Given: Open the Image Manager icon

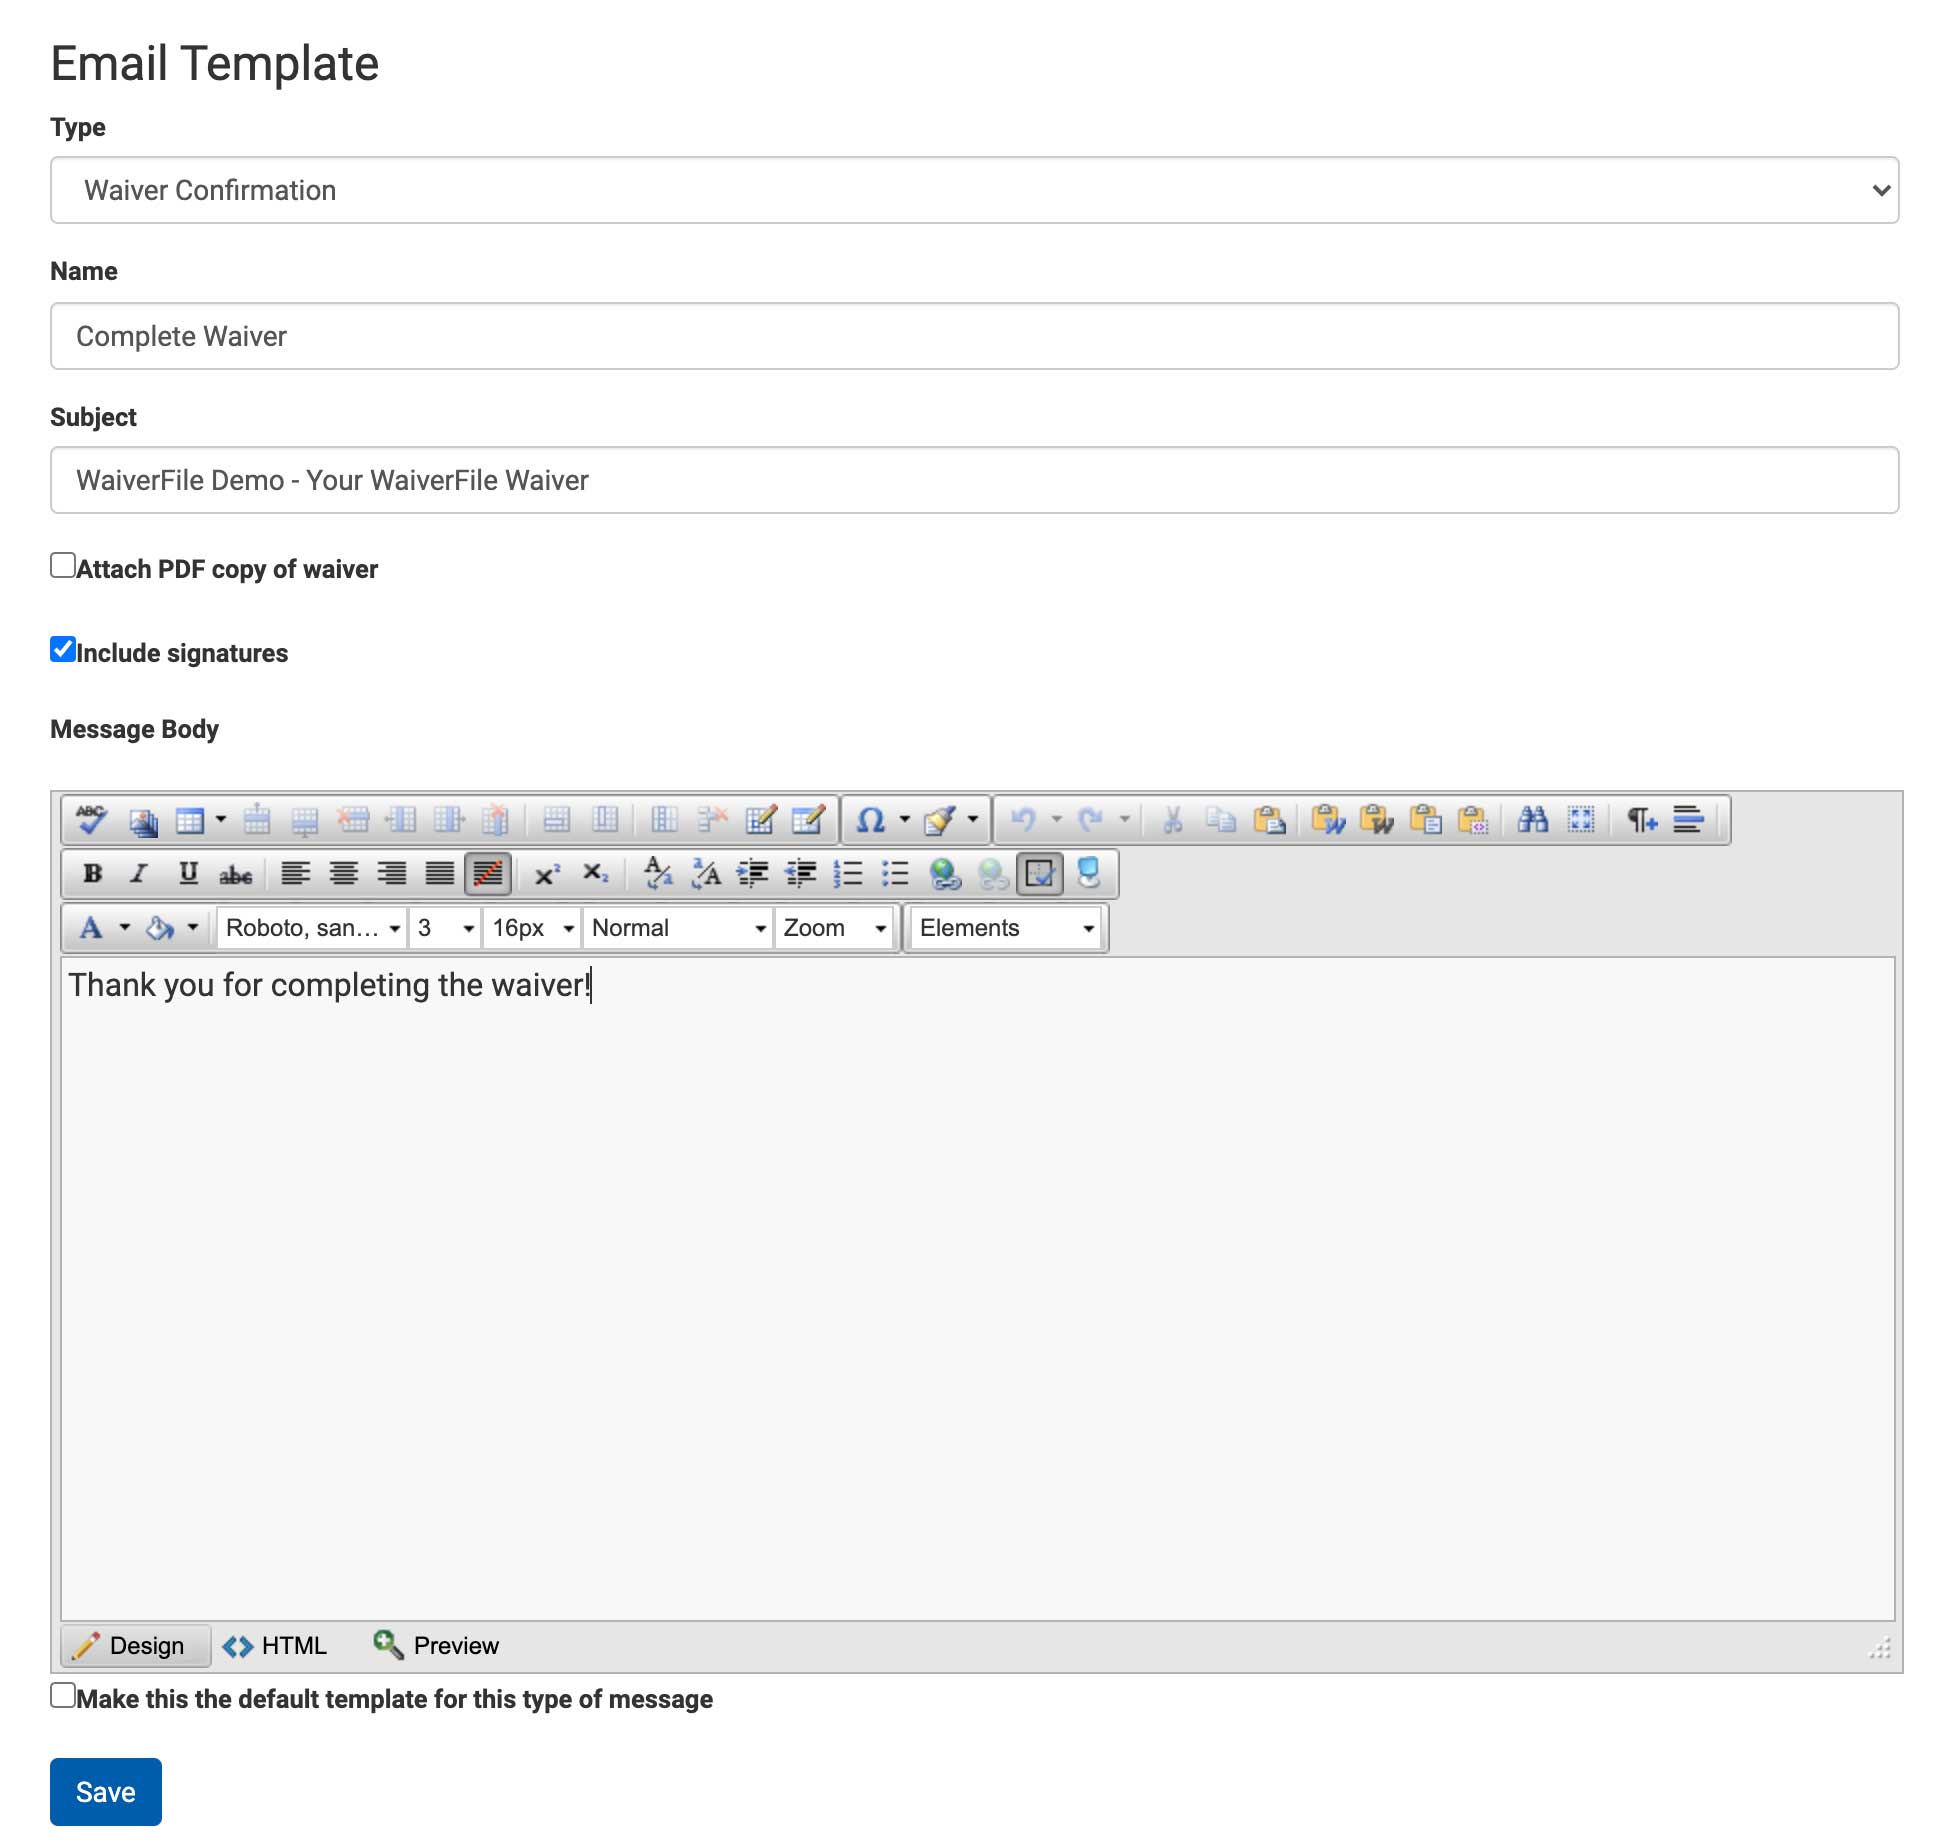Looking at the screenshot, I should click(143, 821).
